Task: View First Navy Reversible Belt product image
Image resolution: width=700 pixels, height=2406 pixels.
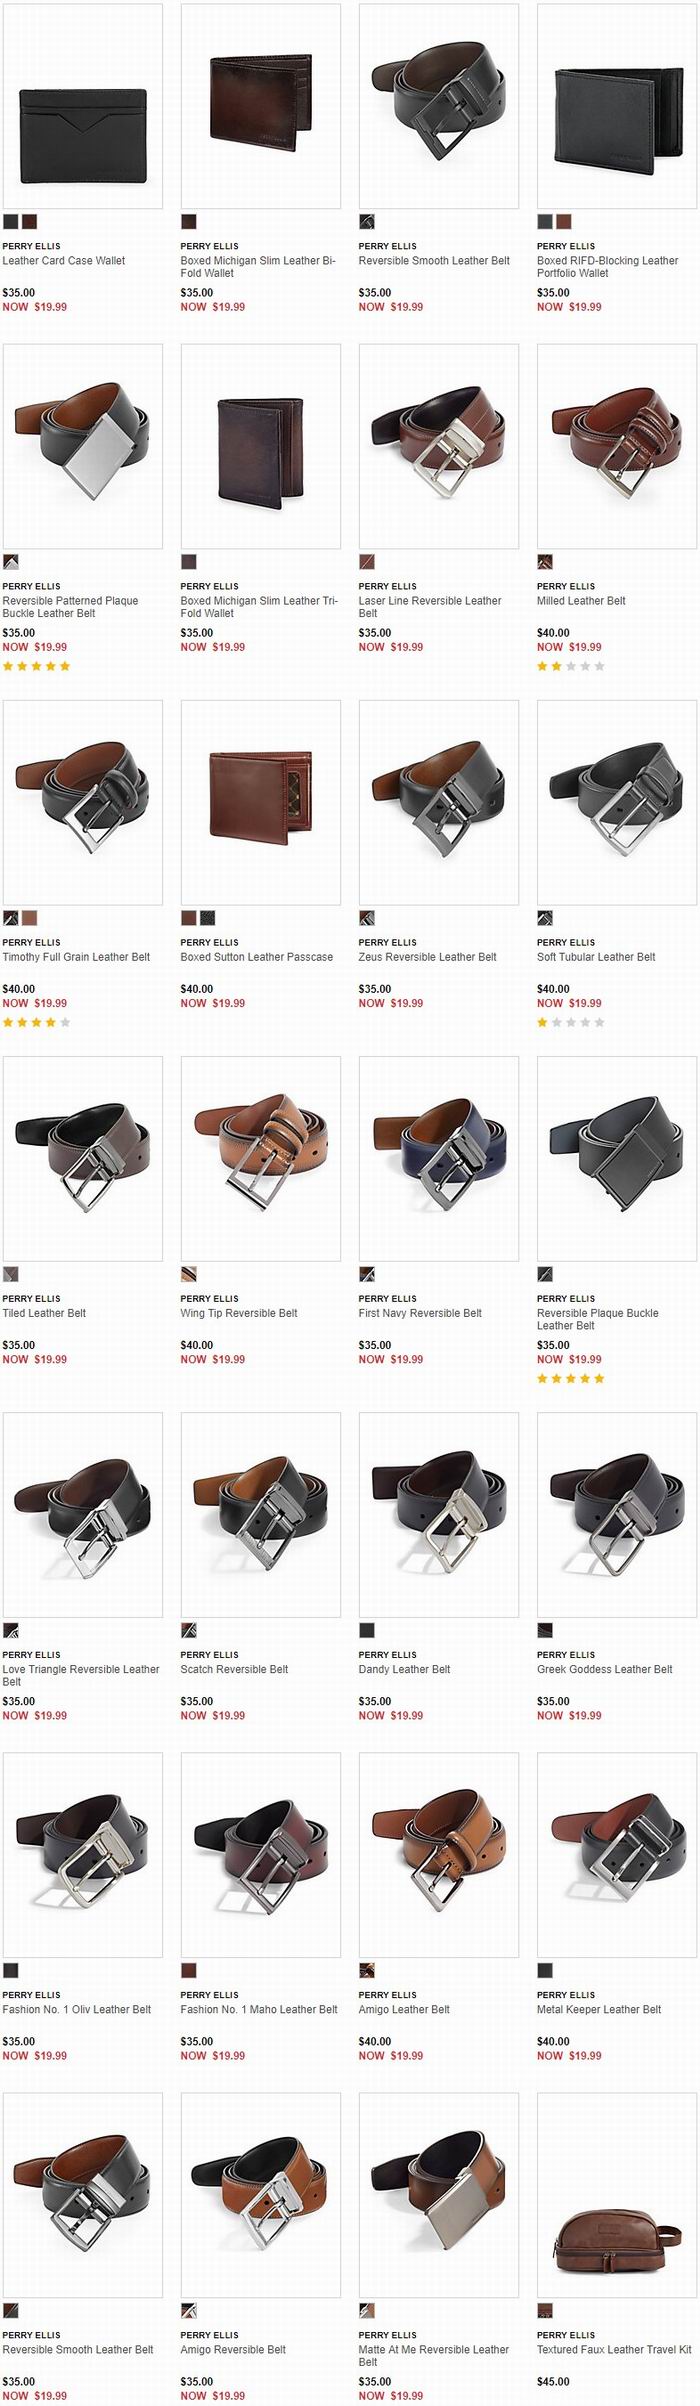Action: coord(439,1158)
